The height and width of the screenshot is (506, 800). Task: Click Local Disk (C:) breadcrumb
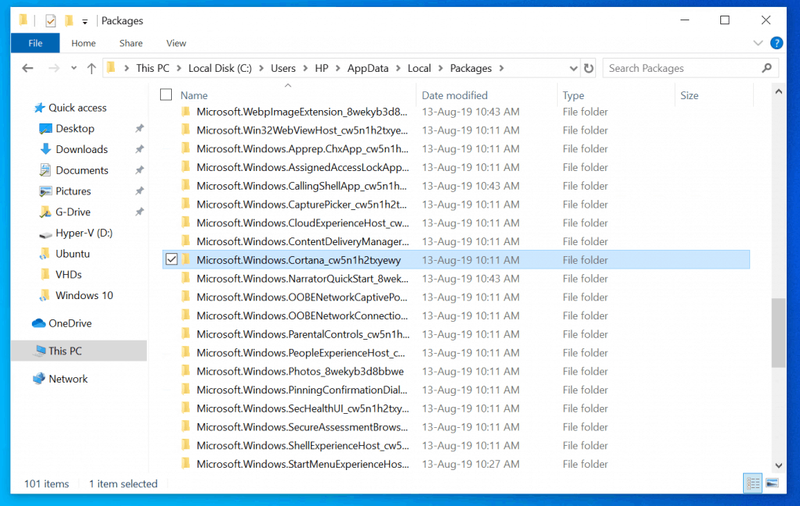220,68
